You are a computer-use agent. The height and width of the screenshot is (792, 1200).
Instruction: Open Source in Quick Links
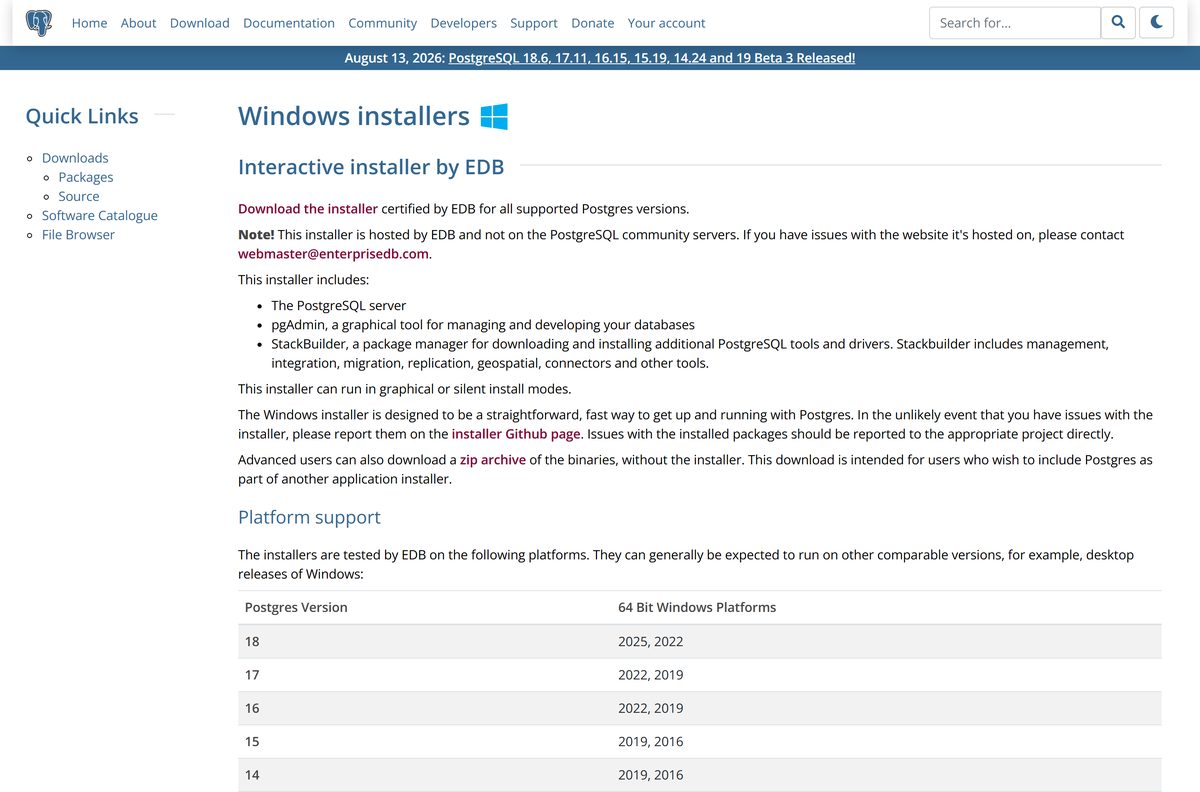79,196
